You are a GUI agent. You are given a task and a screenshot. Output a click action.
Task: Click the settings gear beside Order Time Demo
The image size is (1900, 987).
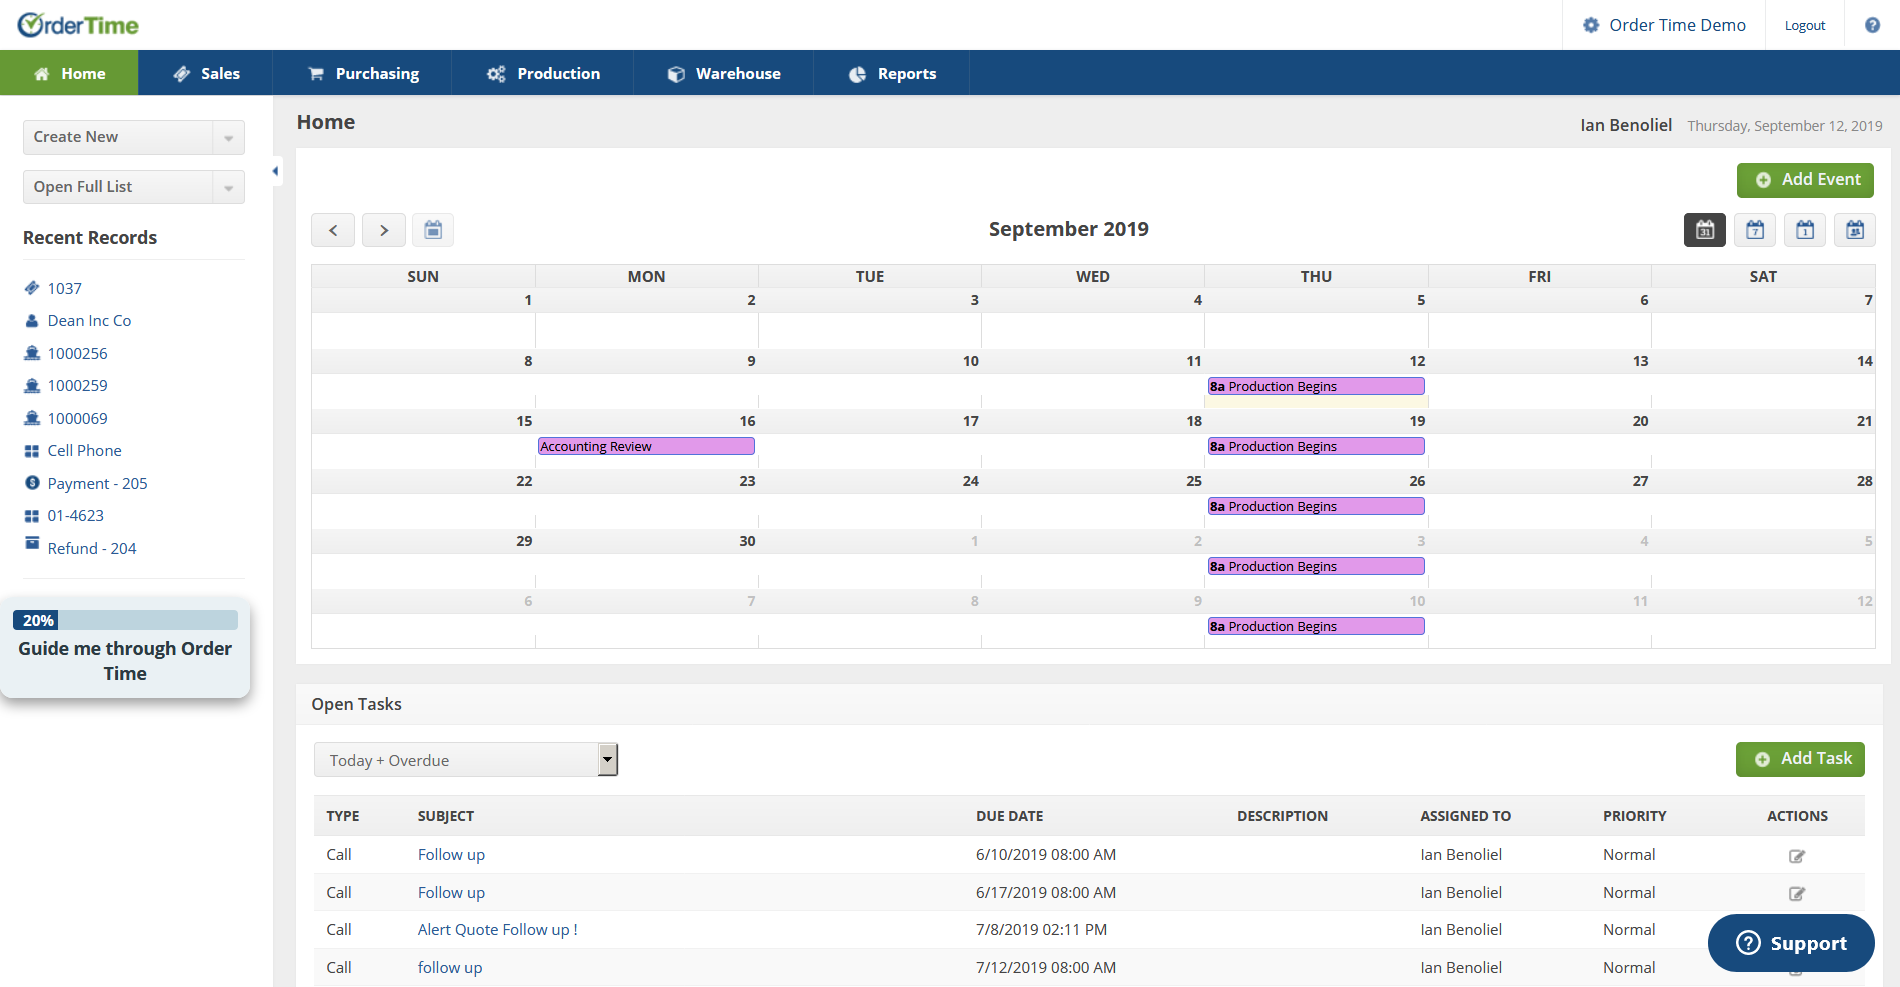(x=1590, y=24)
